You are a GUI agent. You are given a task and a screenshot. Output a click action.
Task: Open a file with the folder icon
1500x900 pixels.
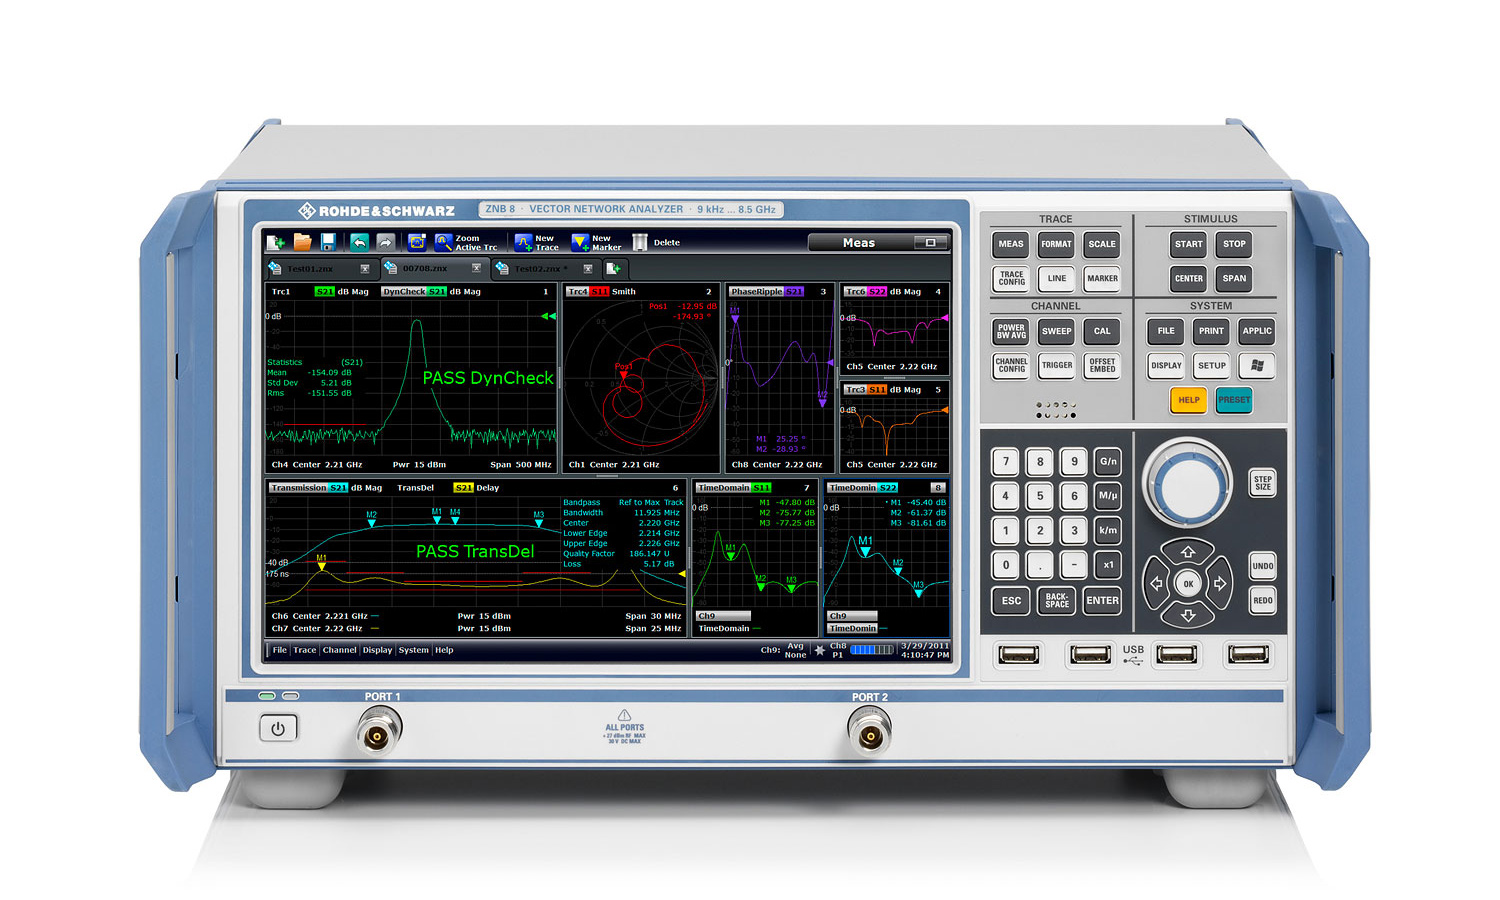click(302, 242)
